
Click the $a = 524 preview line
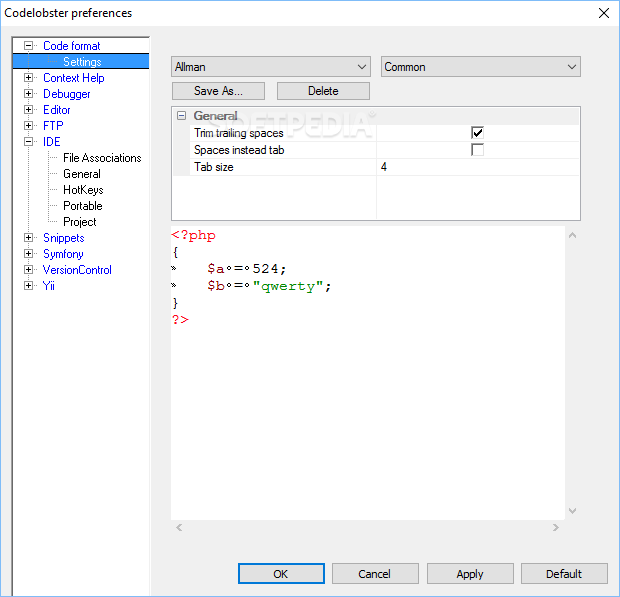tap(247, 269)
